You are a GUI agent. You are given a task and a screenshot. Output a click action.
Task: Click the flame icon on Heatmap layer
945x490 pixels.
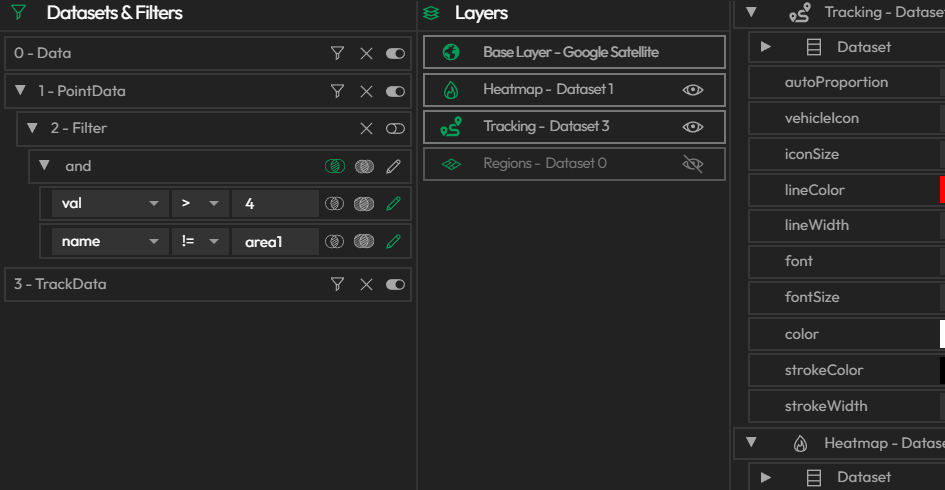click(451, 90)
